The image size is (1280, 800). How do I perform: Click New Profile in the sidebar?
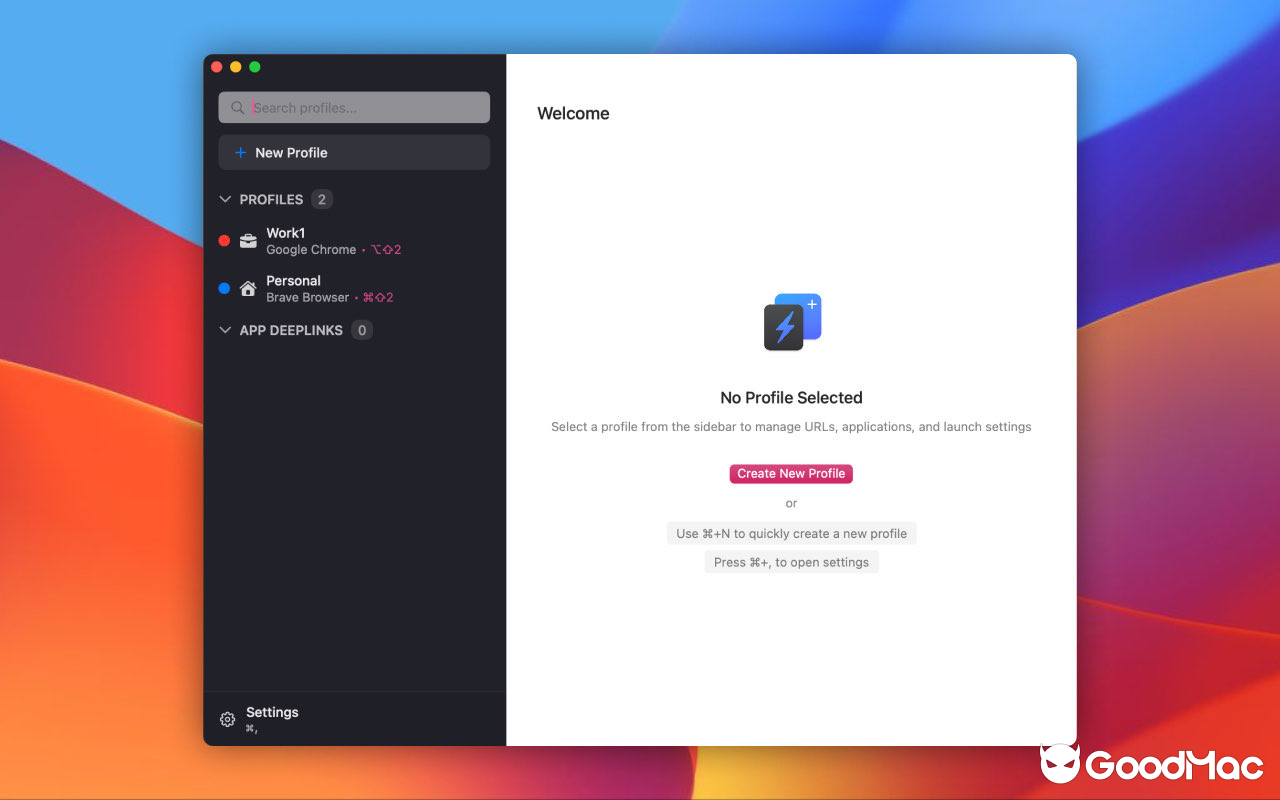(x=291, y=152)
